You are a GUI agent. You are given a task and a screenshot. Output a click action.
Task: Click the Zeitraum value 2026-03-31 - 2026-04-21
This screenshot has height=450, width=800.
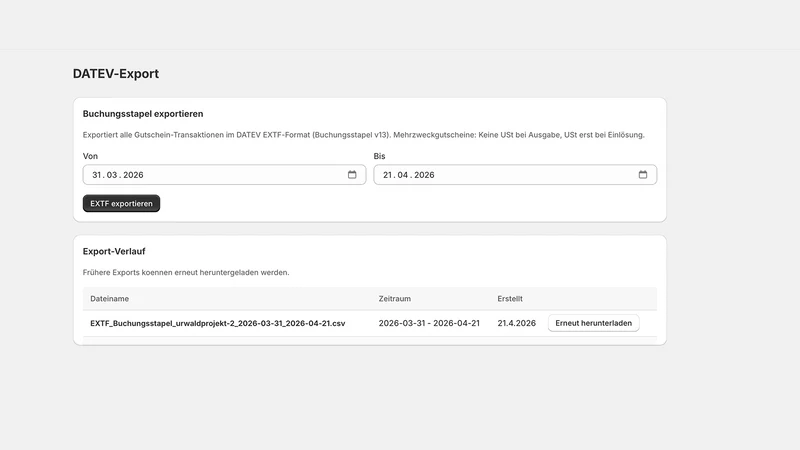(429, 323)
